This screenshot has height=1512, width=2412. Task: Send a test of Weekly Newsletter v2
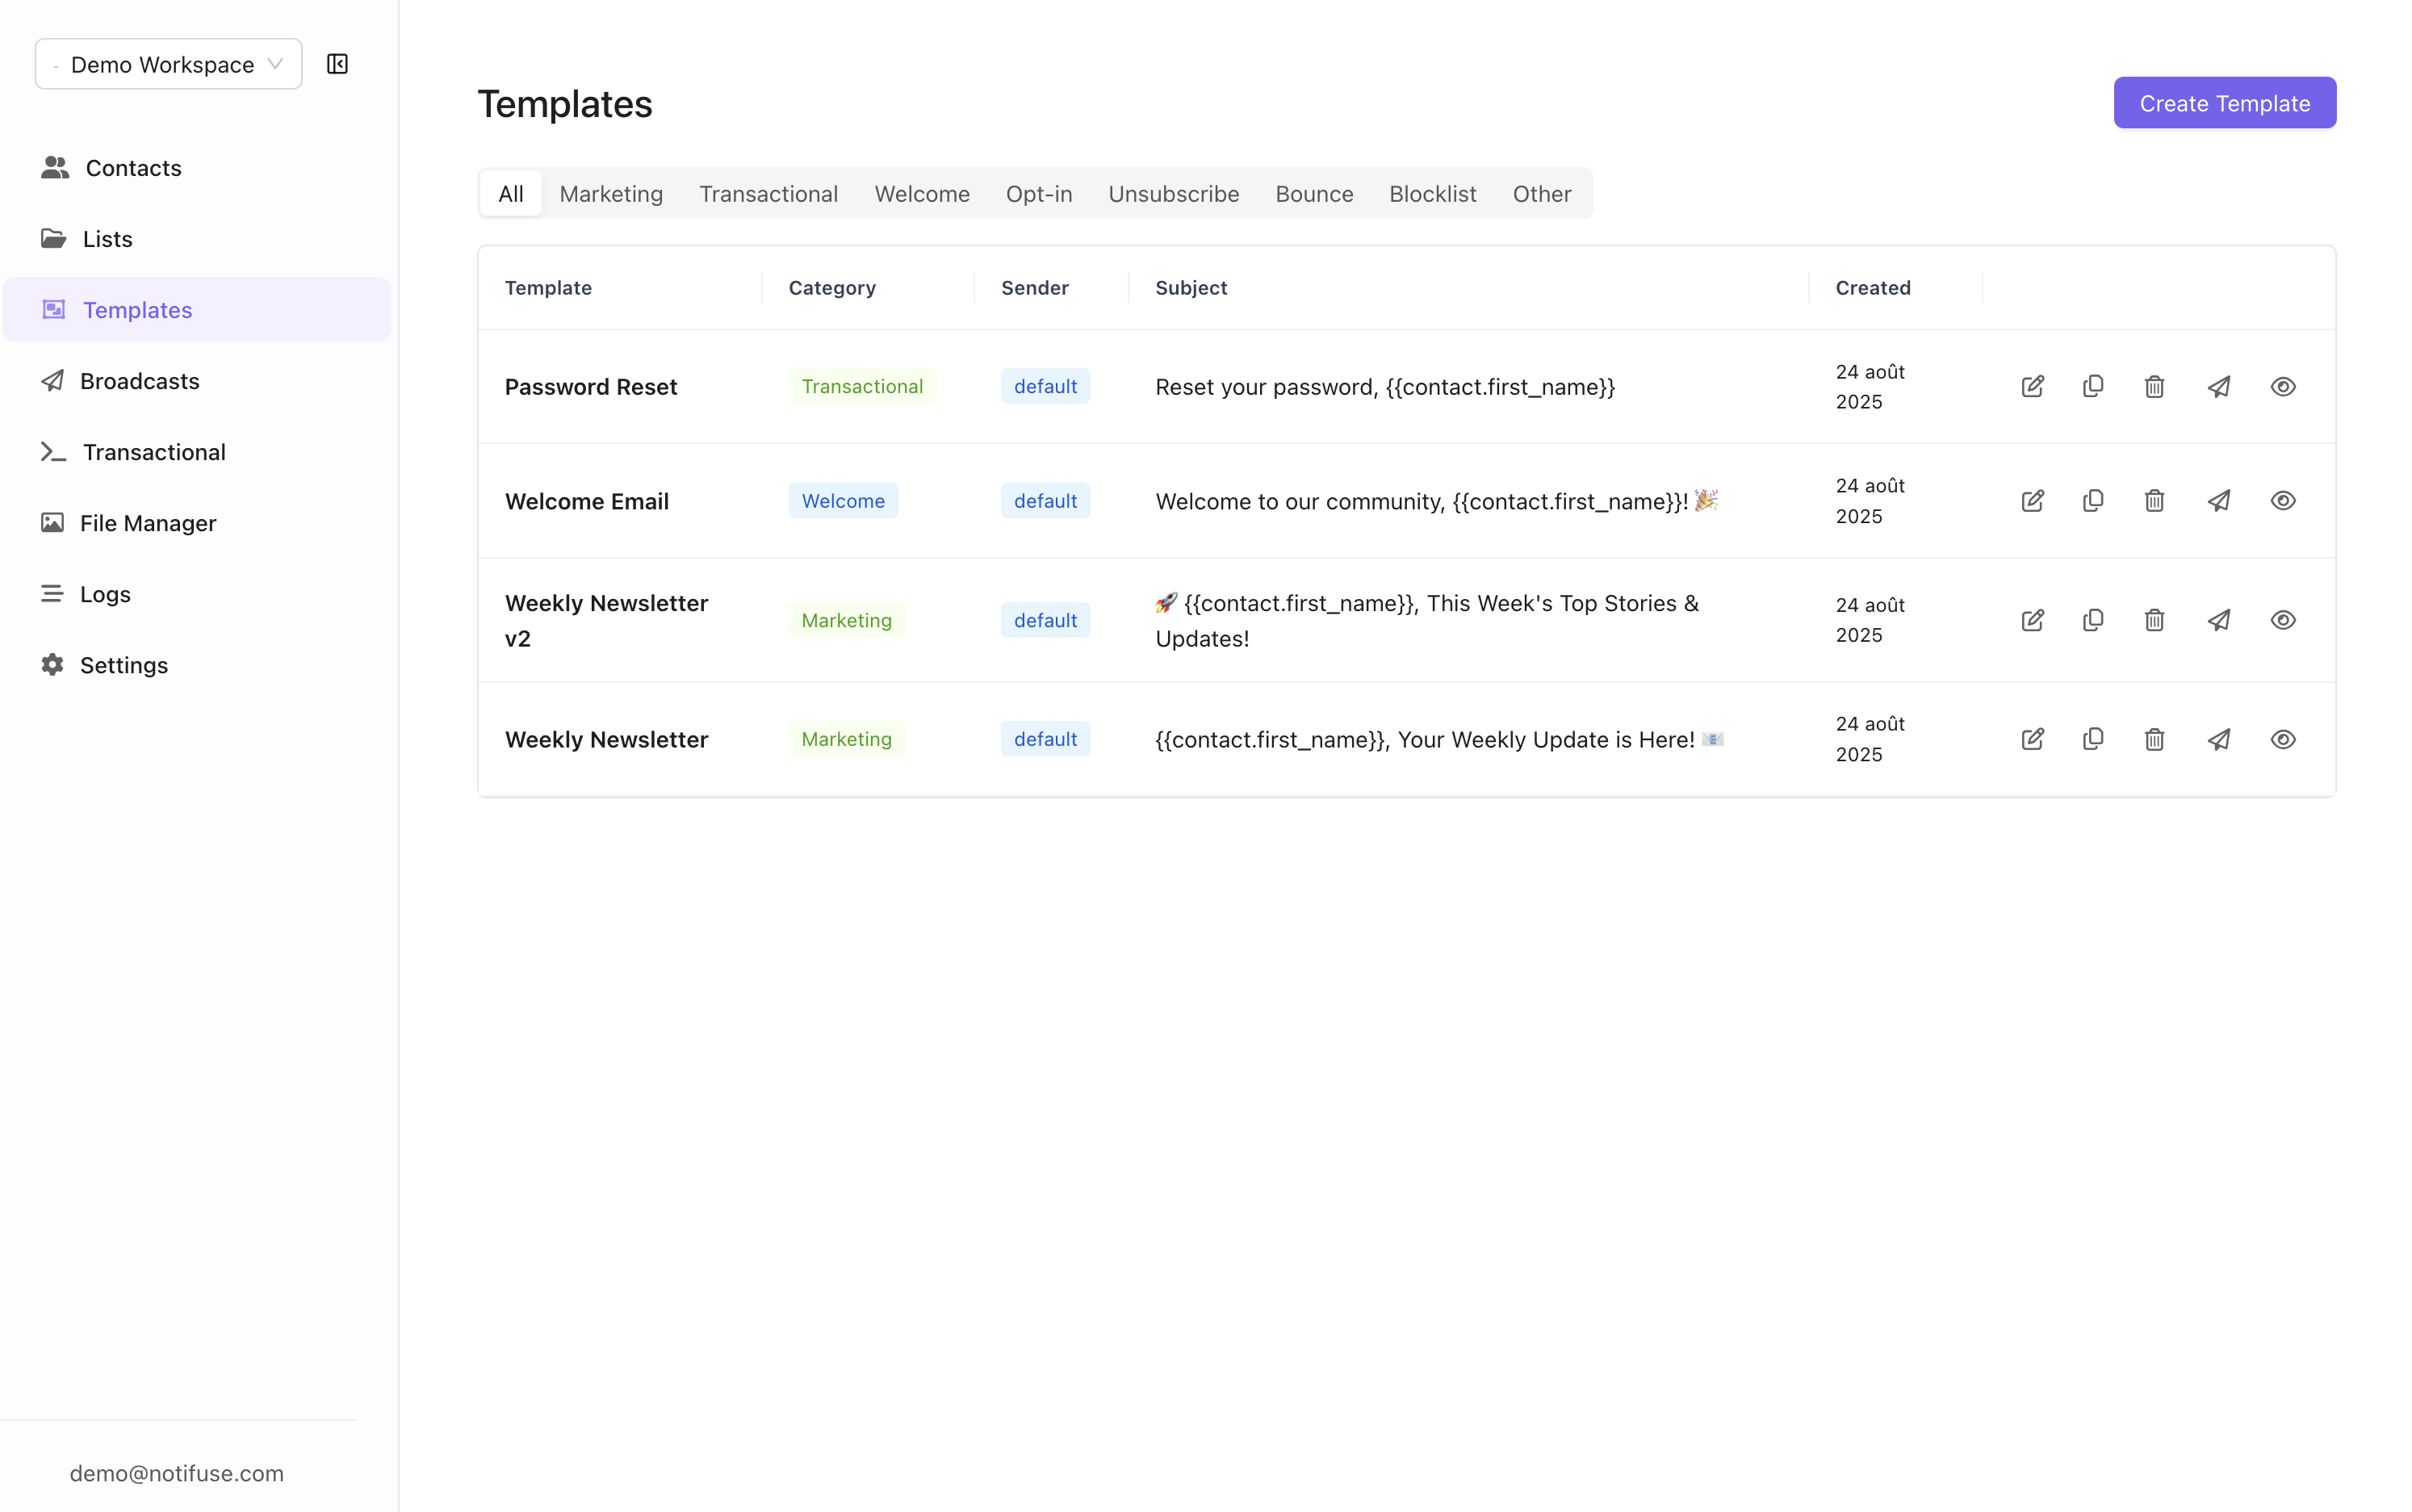click(x=2219, y=621)
